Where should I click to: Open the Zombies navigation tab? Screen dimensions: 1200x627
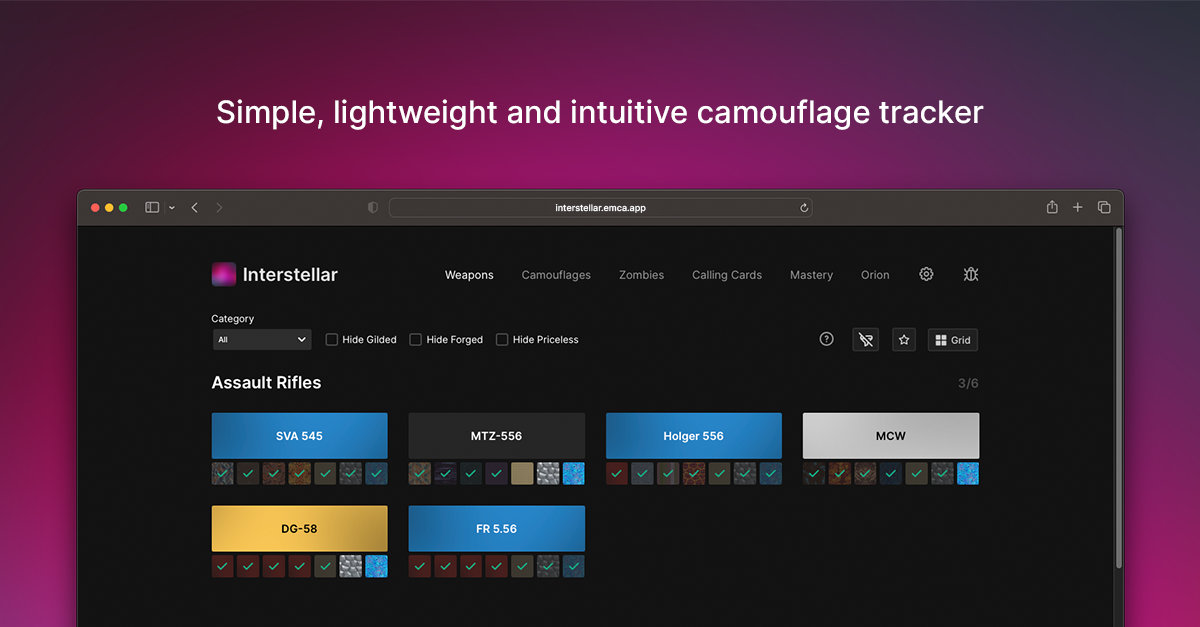point(641,275)
